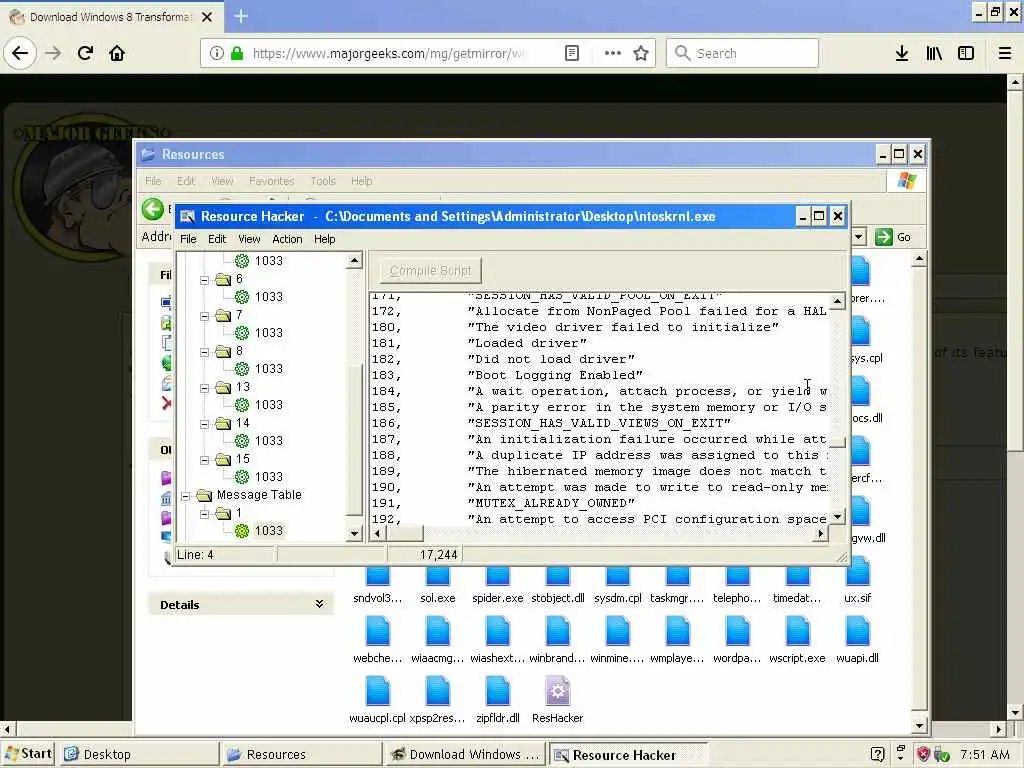Expand the Details panel chevron
Viewport: 1024px width, 768px height.
point(319,604)
